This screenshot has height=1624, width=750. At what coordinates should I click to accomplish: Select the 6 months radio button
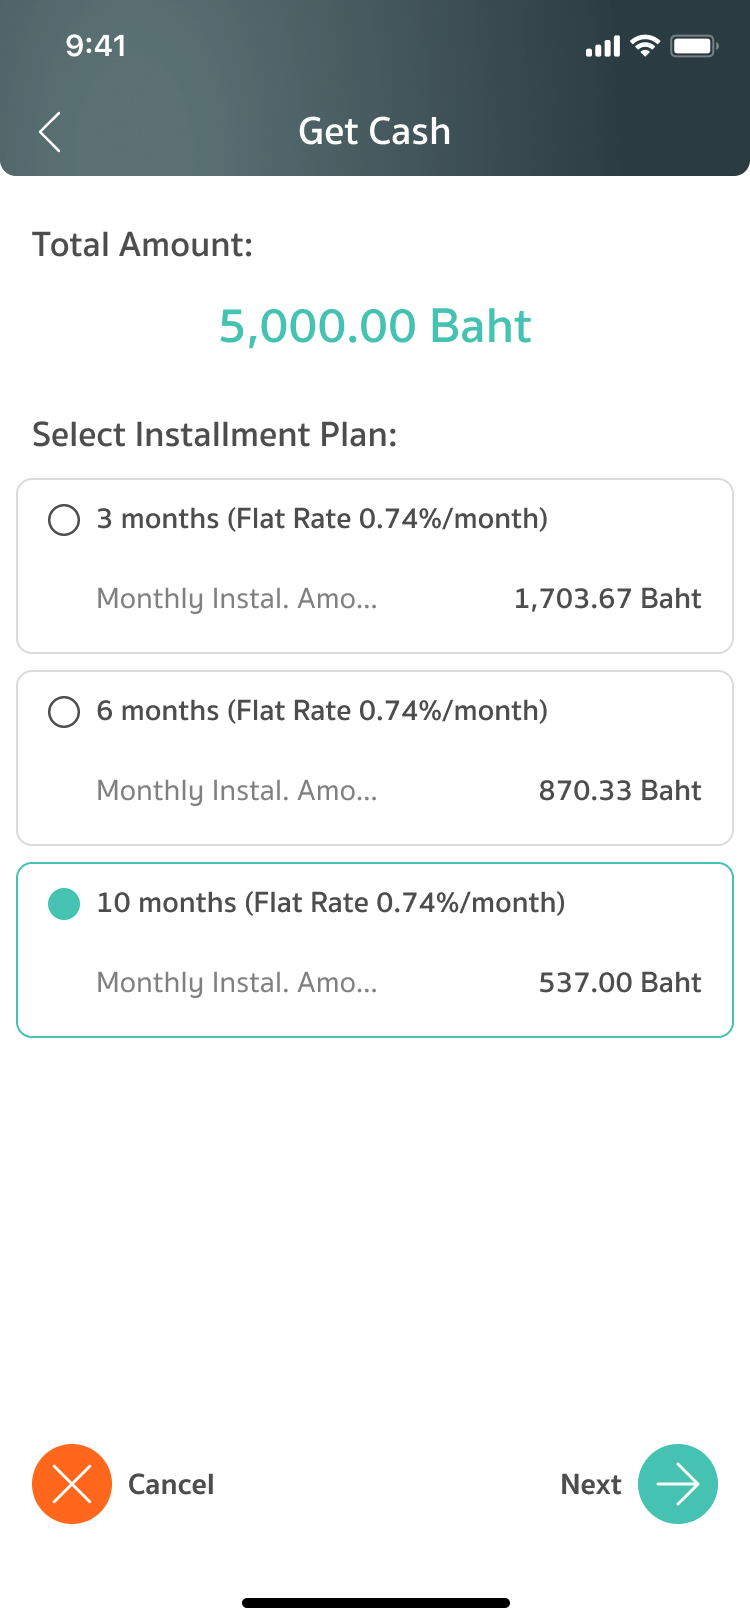pos(64,712)
